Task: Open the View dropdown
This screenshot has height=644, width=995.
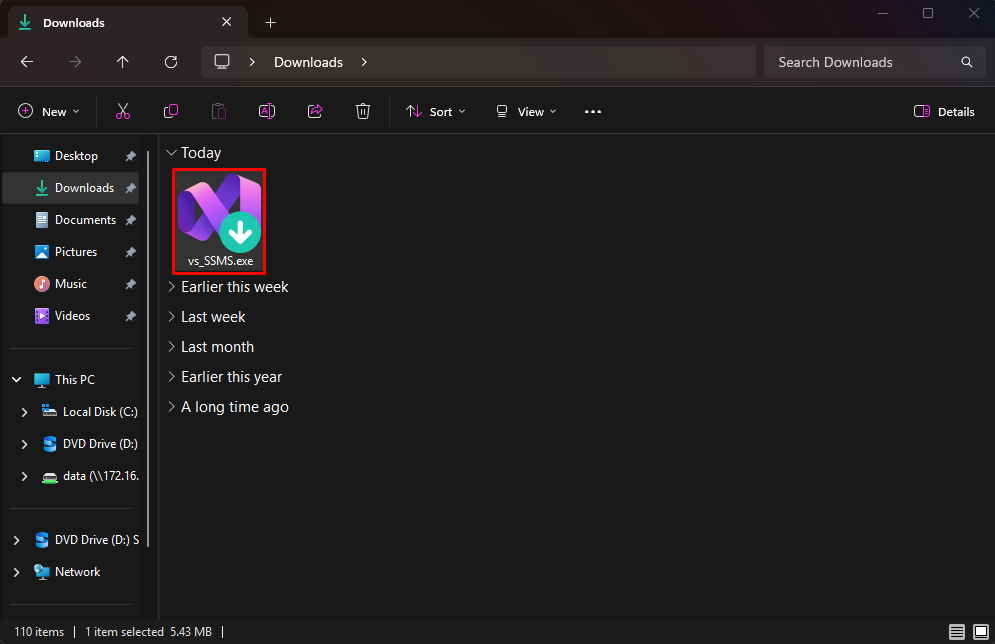Action: [x=526, y=112]
